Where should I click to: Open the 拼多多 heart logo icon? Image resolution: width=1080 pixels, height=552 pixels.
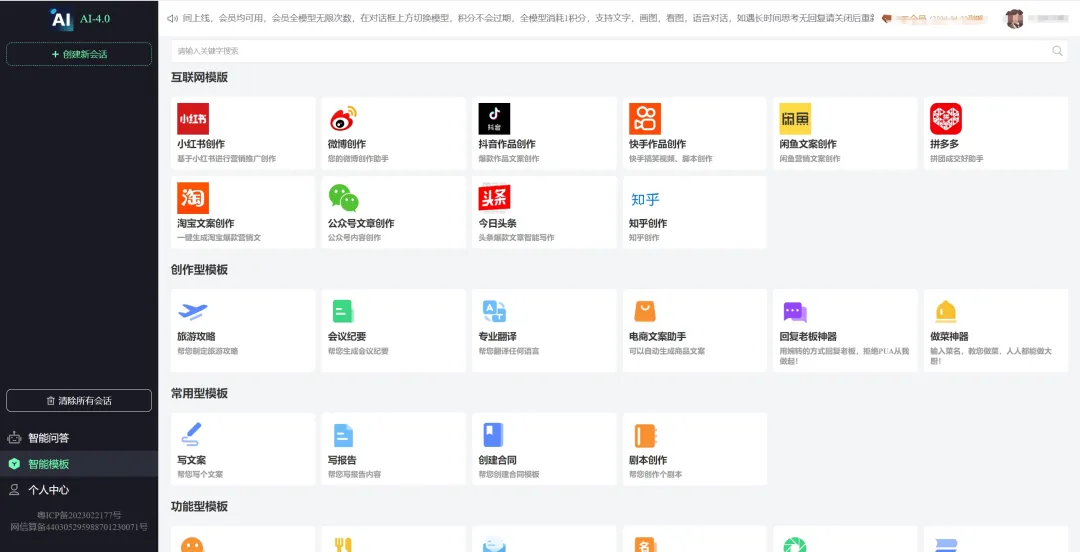[946, 119]
